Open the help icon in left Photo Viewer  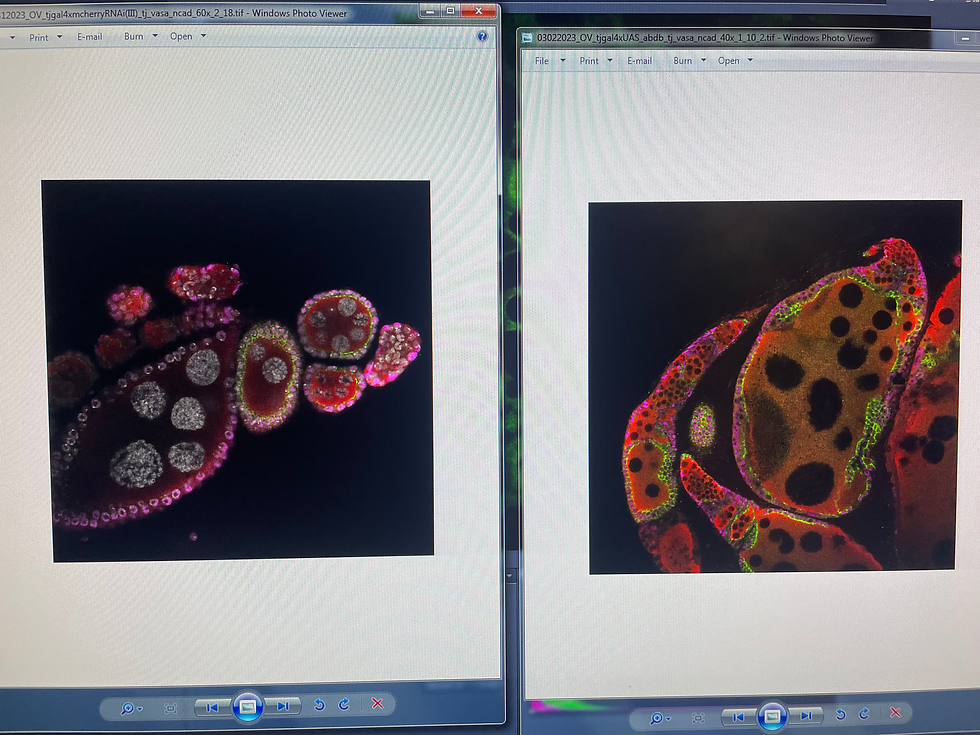point(482,36)
